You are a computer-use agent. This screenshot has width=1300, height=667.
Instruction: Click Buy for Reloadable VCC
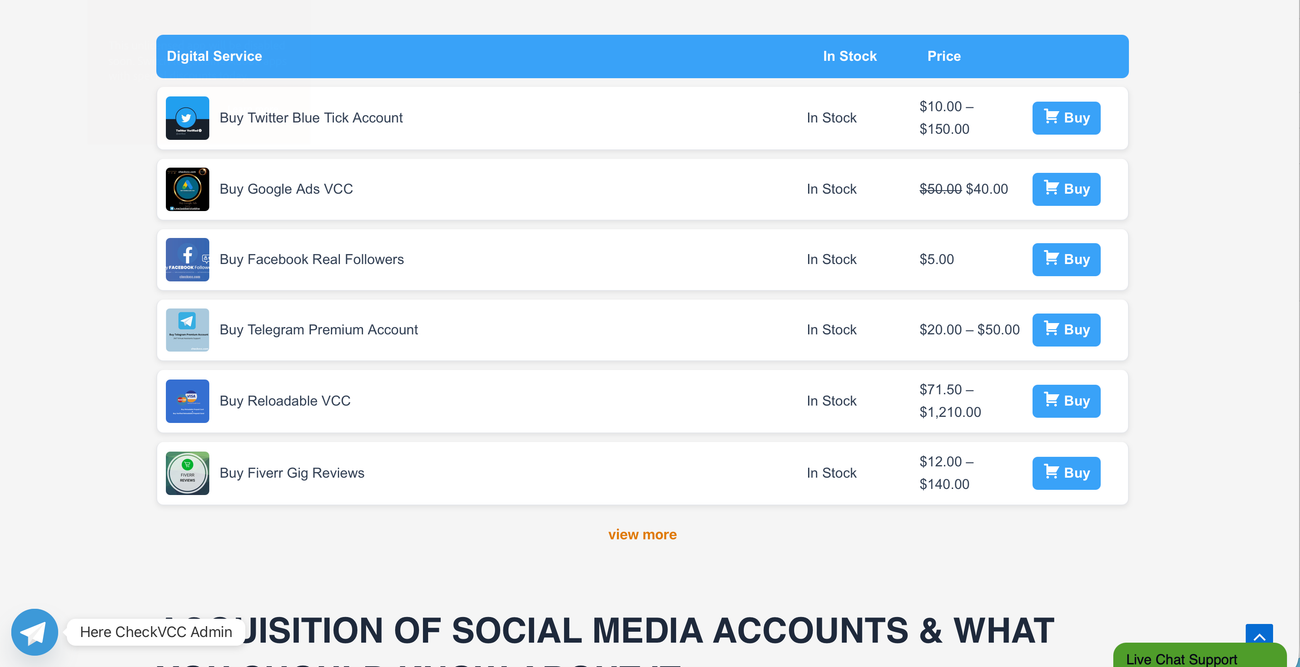pos(1066,401)
